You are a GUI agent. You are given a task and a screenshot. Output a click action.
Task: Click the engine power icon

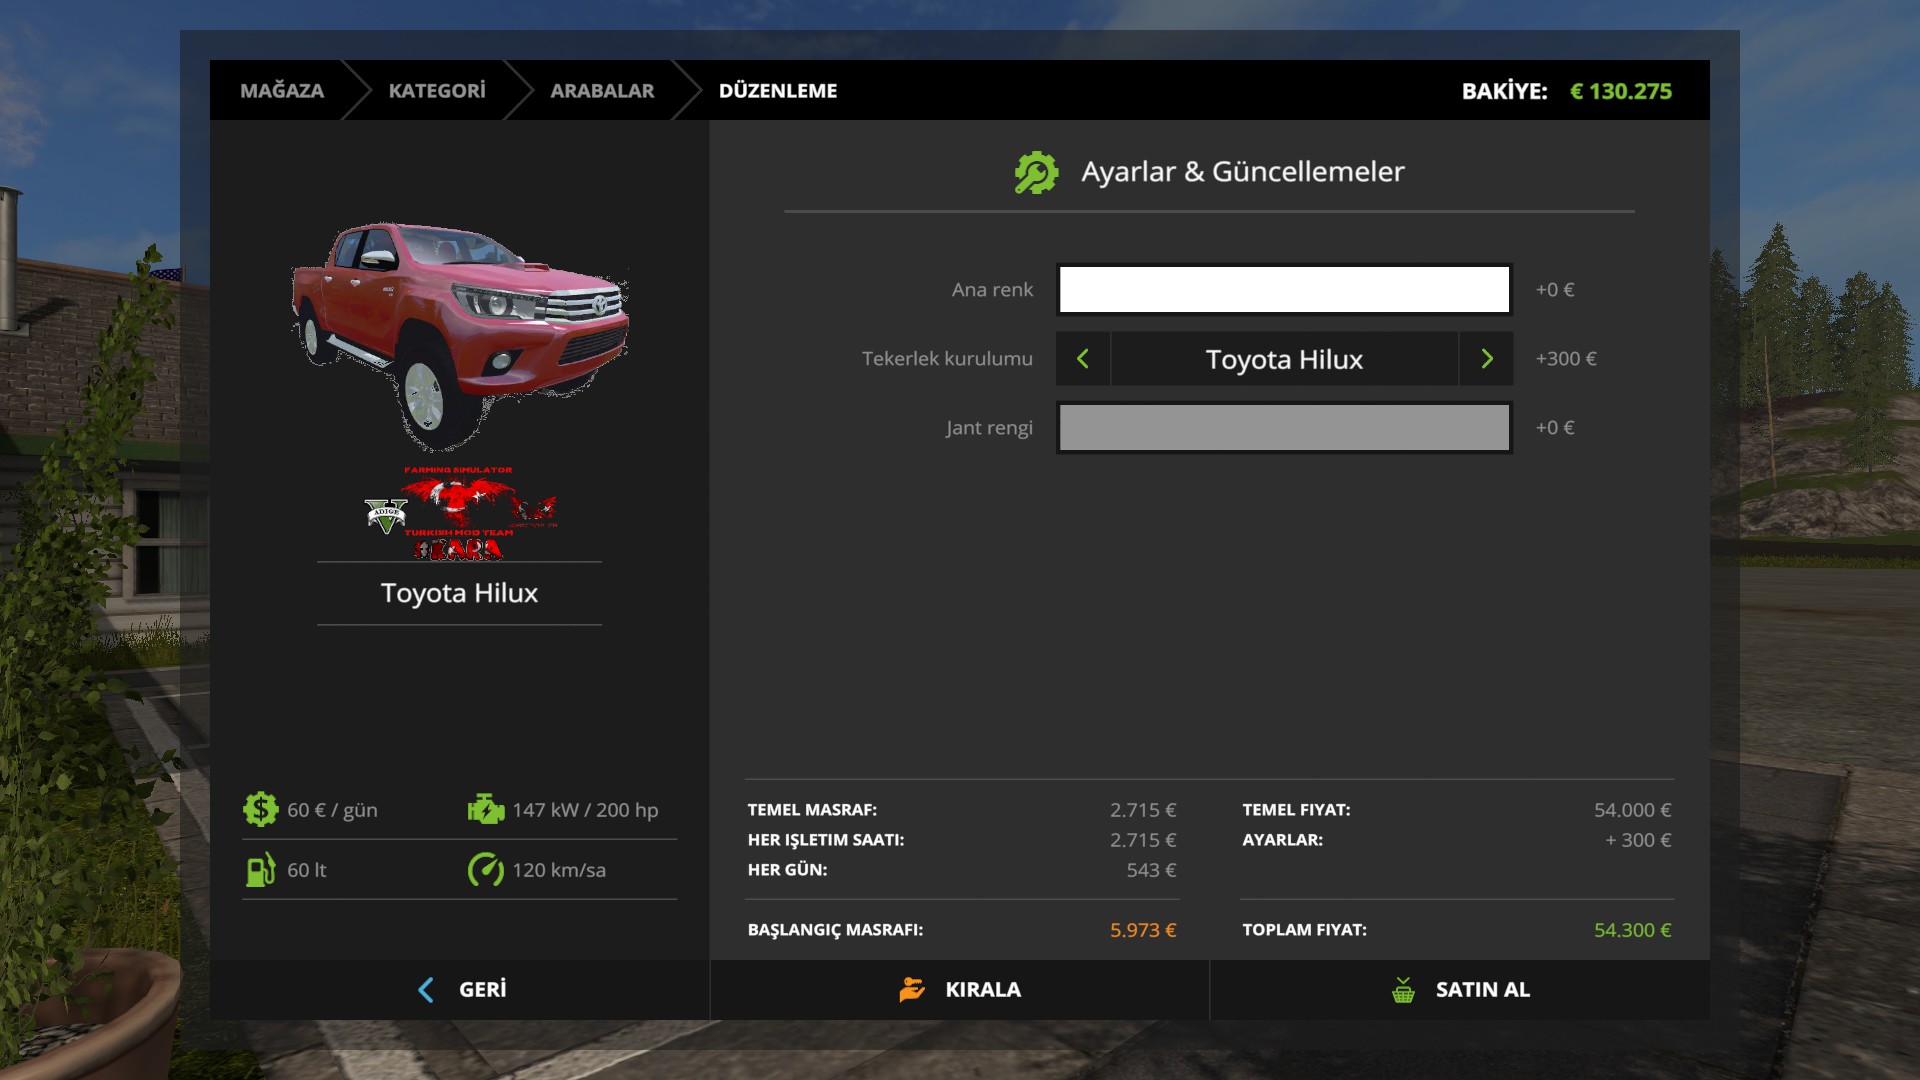point(486,809)
